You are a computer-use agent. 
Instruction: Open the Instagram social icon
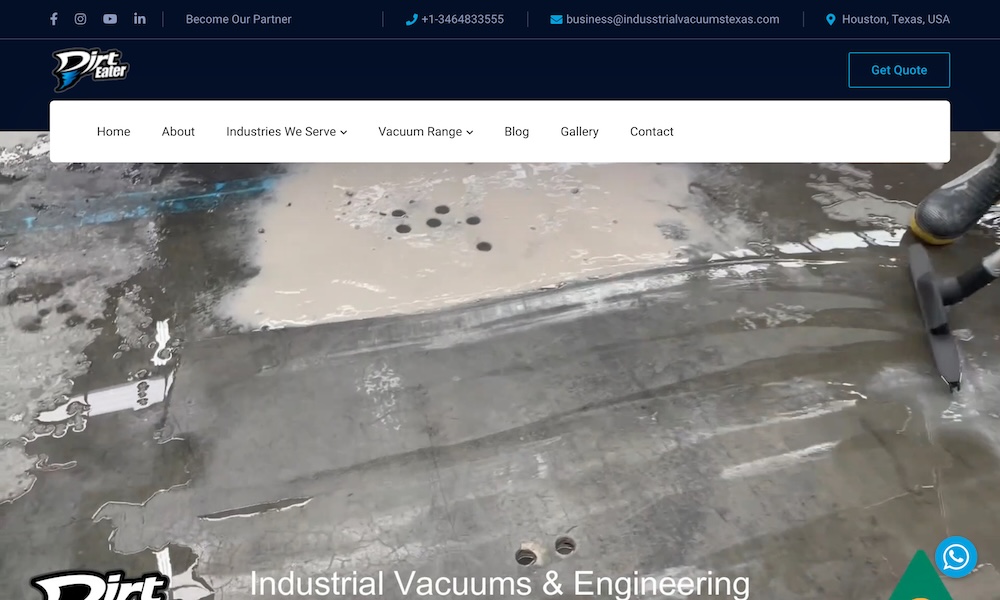click(x=81, y=19)
